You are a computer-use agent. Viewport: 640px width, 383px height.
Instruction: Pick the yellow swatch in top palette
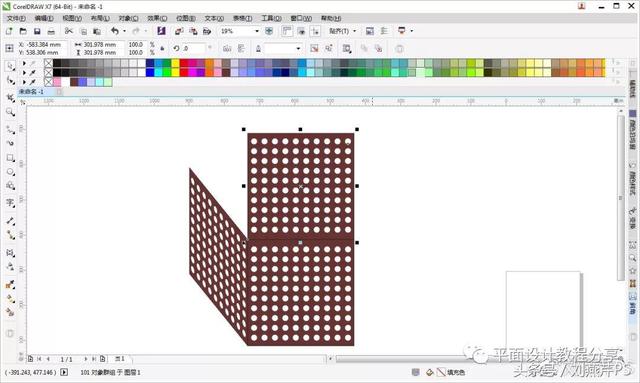point(176,63)
